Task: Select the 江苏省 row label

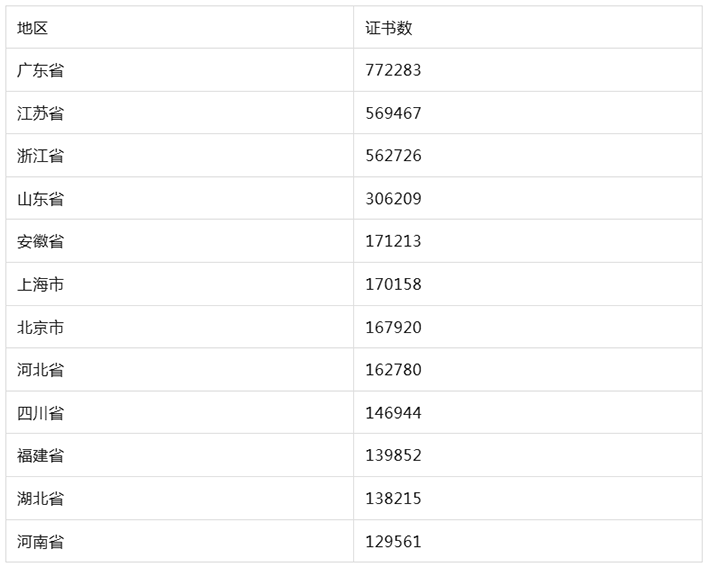Action: [x=41, y=114]
